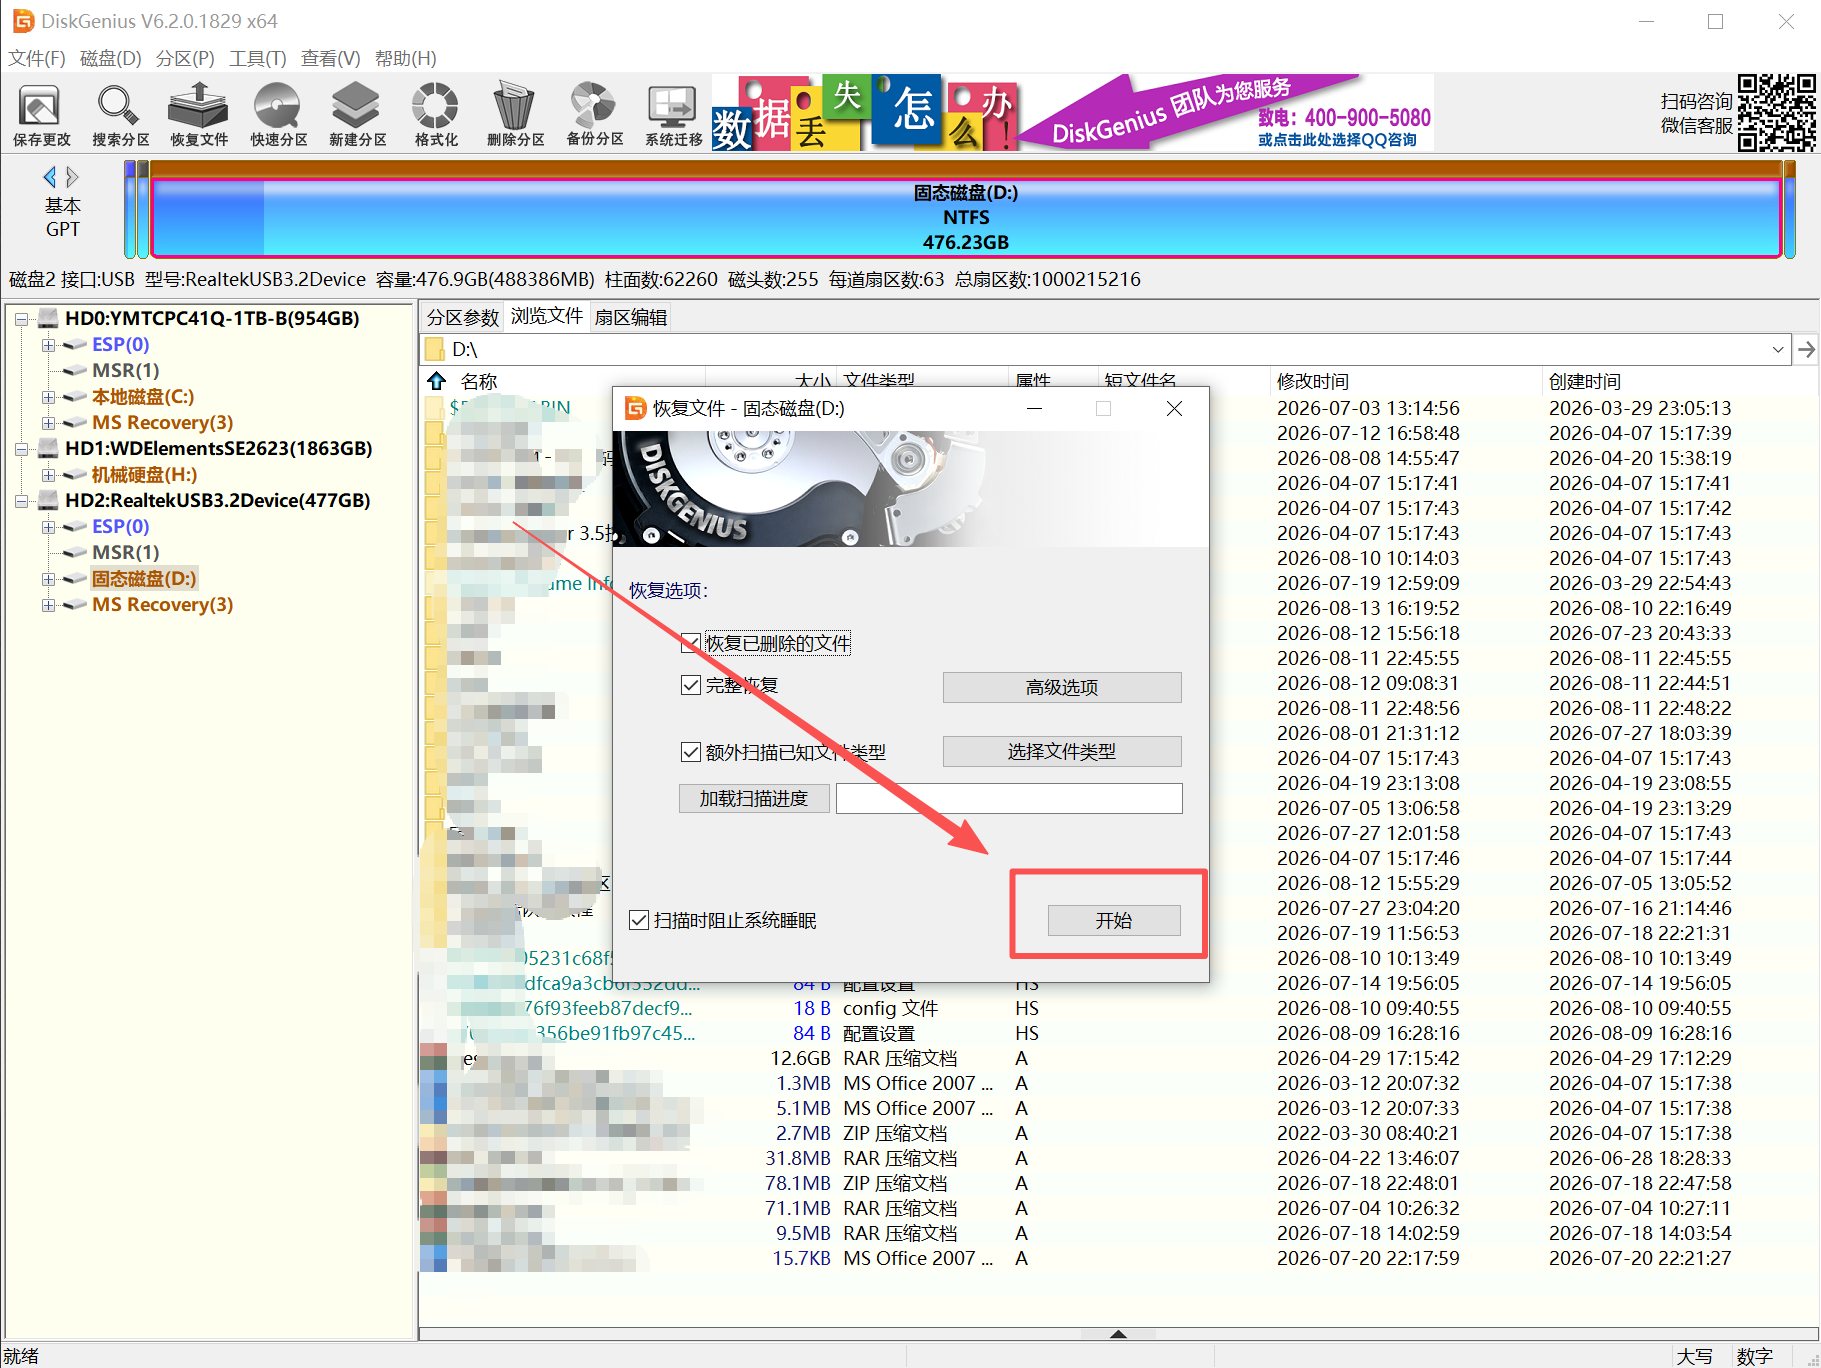Toggle the 扫描时阻止系统睡眠 checkbox
Image resolution: width=1821 pixels, height=1368 pixels.
tap(638, 920)
